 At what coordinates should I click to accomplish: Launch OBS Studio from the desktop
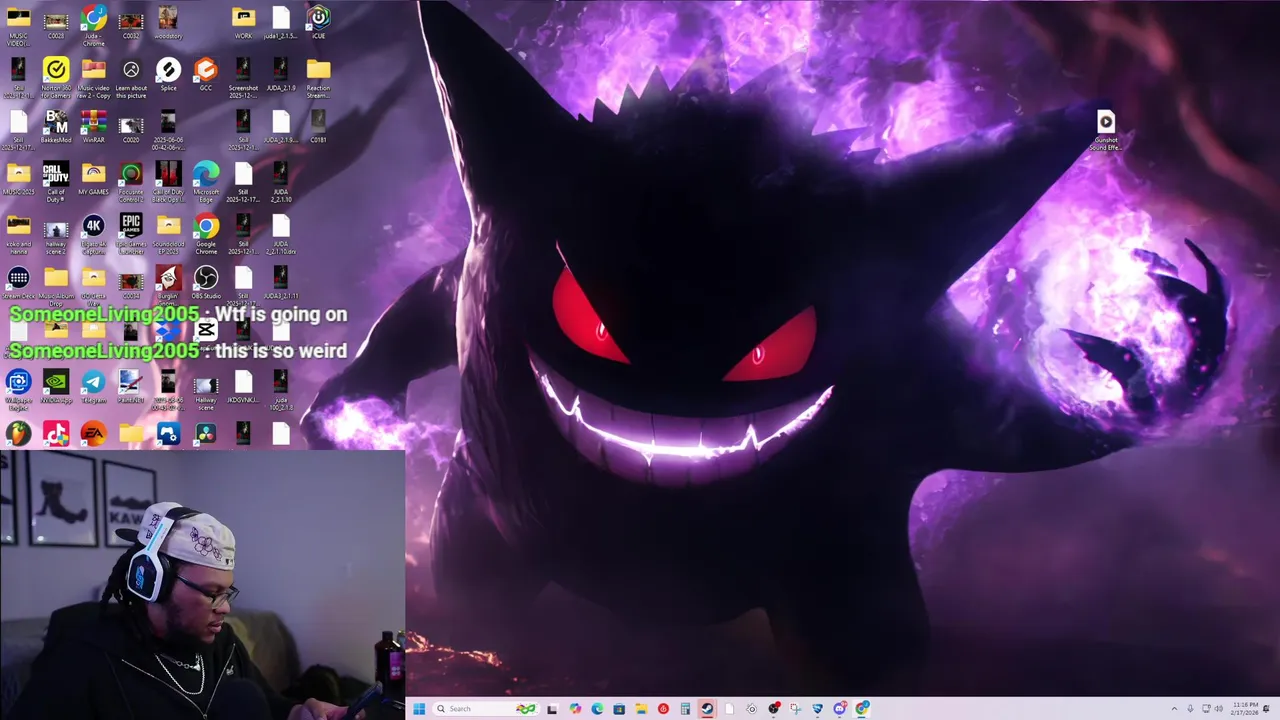(206, 282)
